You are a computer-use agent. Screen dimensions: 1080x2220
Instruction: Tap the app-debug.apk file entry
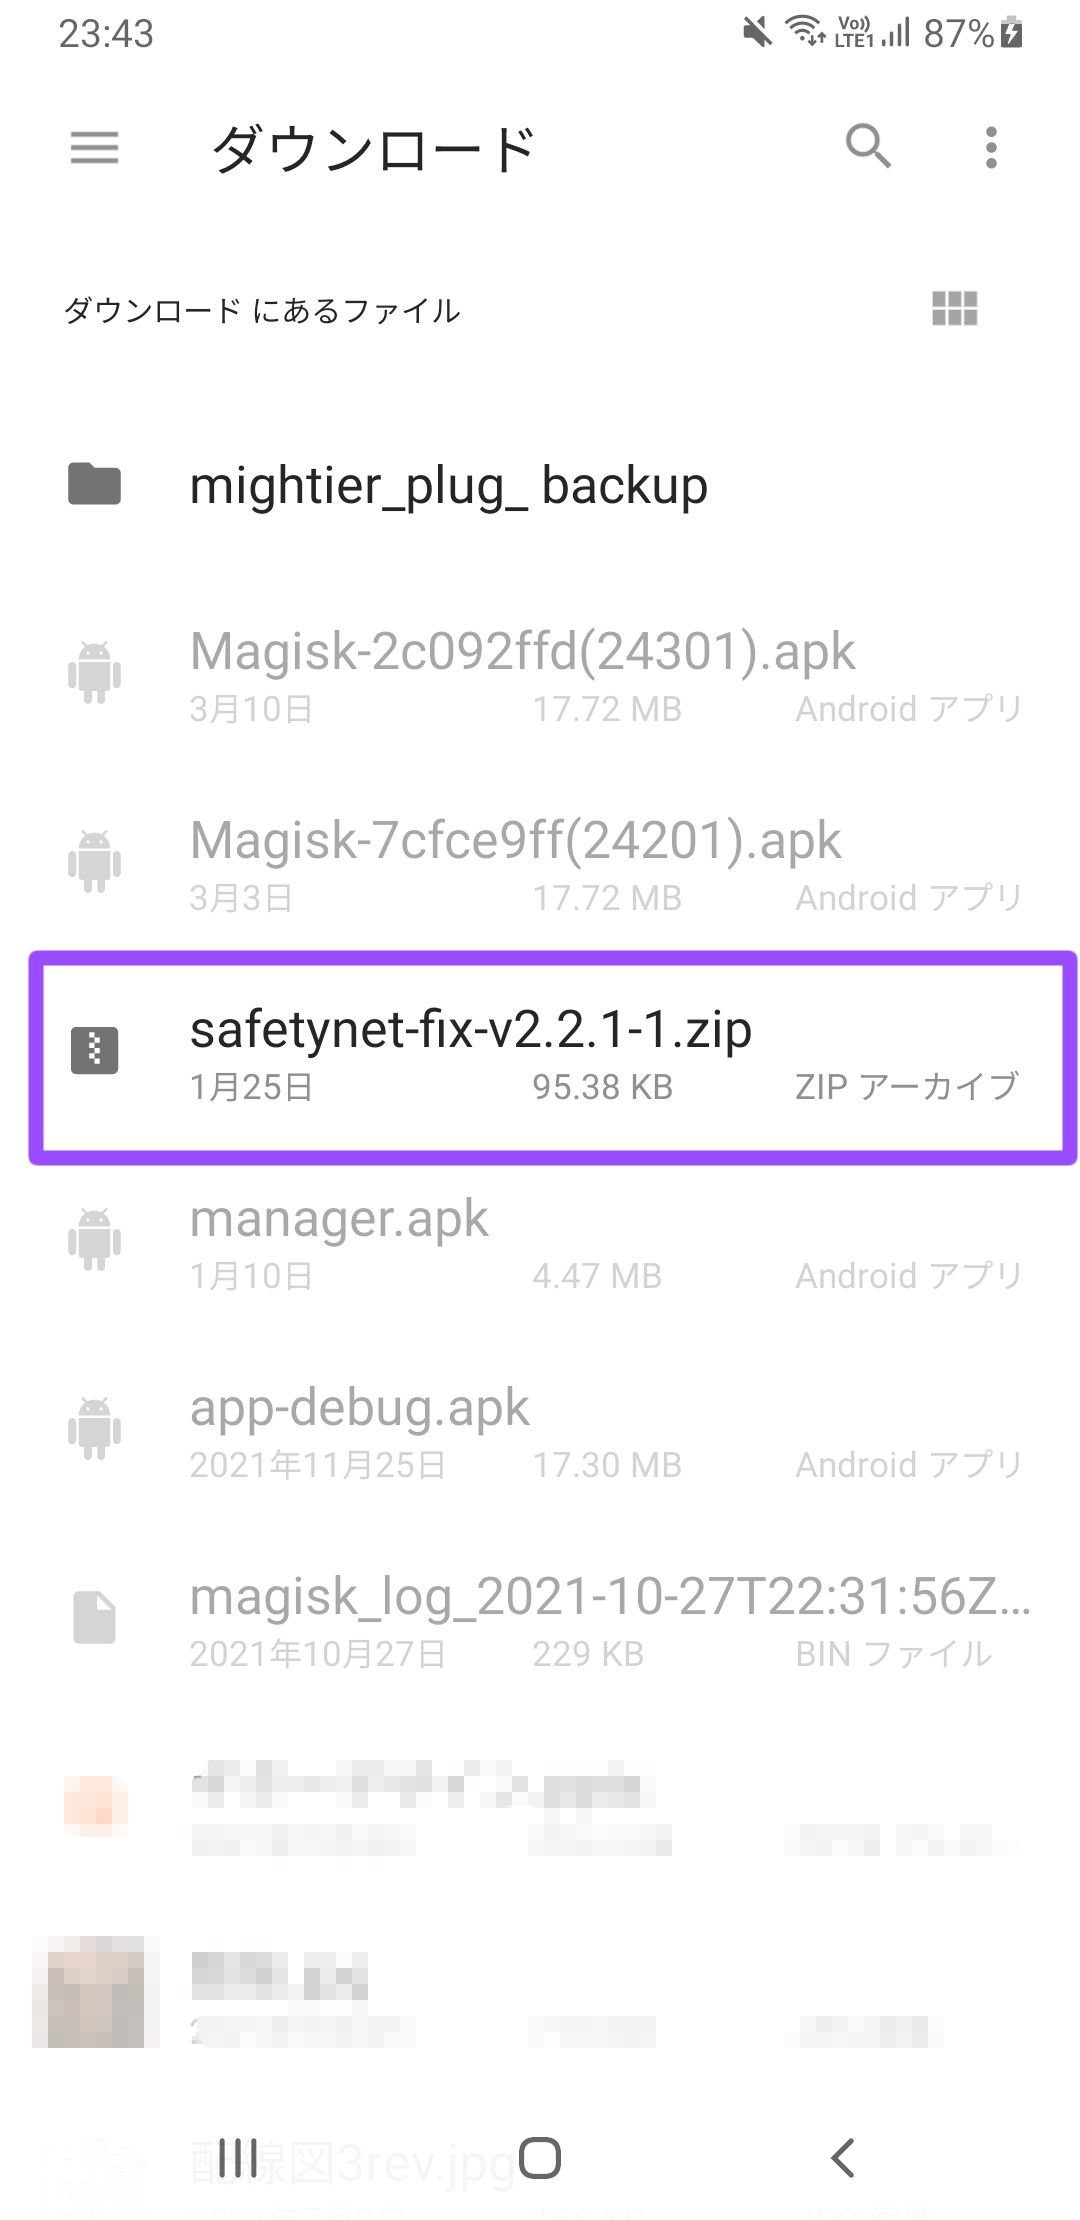point(540,1431)
